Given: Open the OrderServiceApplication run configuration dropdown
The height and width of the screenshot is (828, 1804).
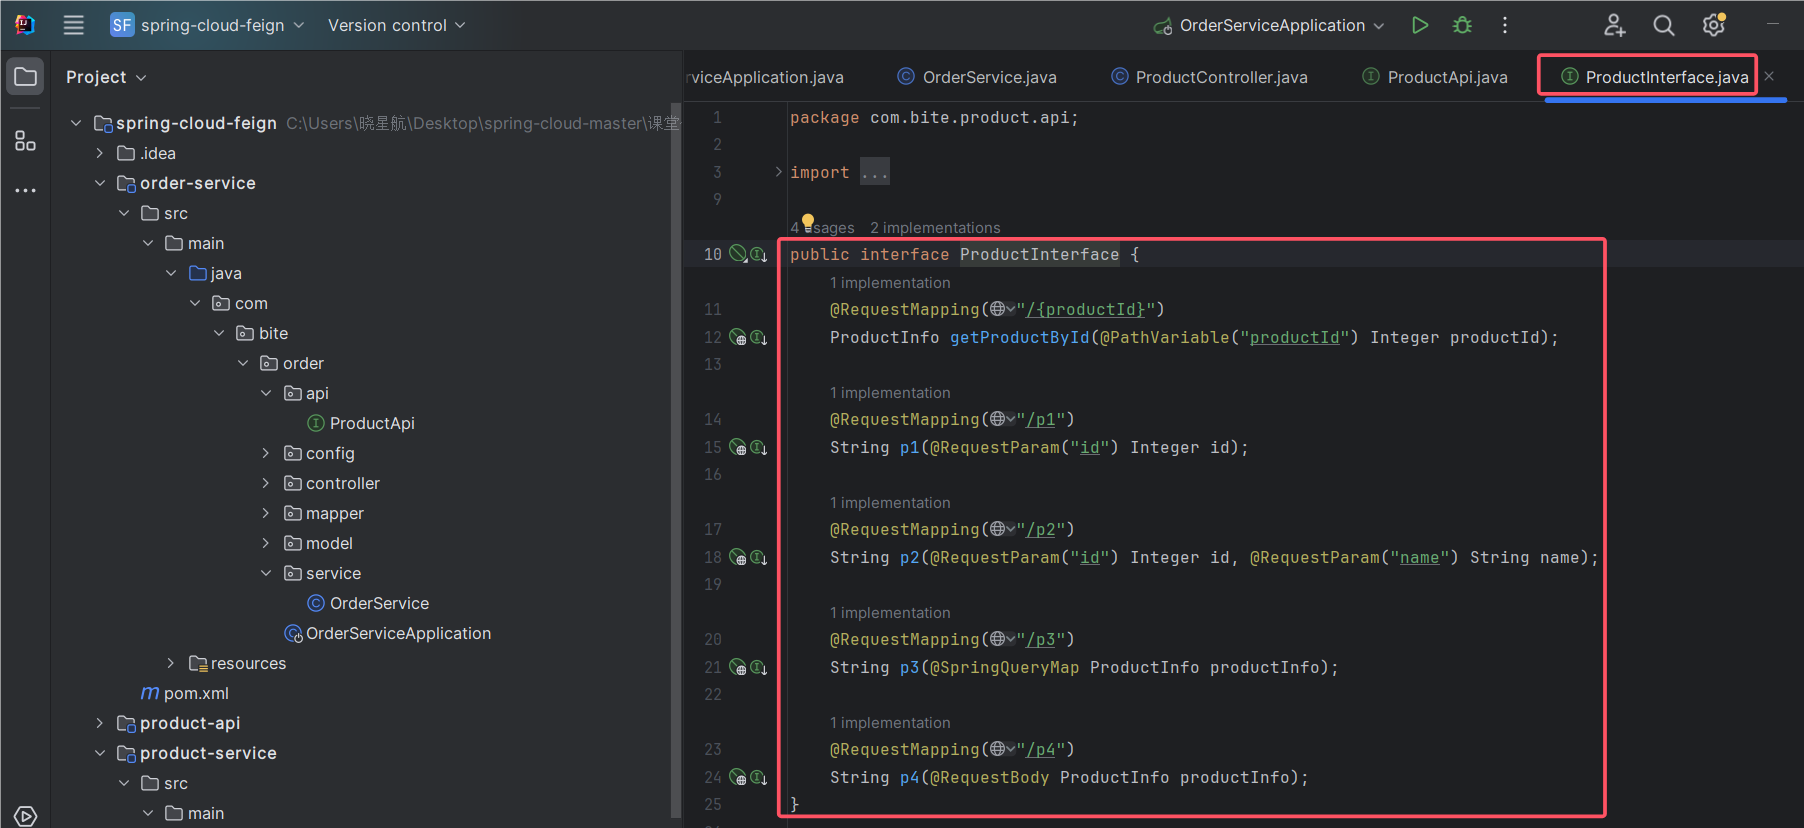Looking at the screenshot, I should 1269,25.
